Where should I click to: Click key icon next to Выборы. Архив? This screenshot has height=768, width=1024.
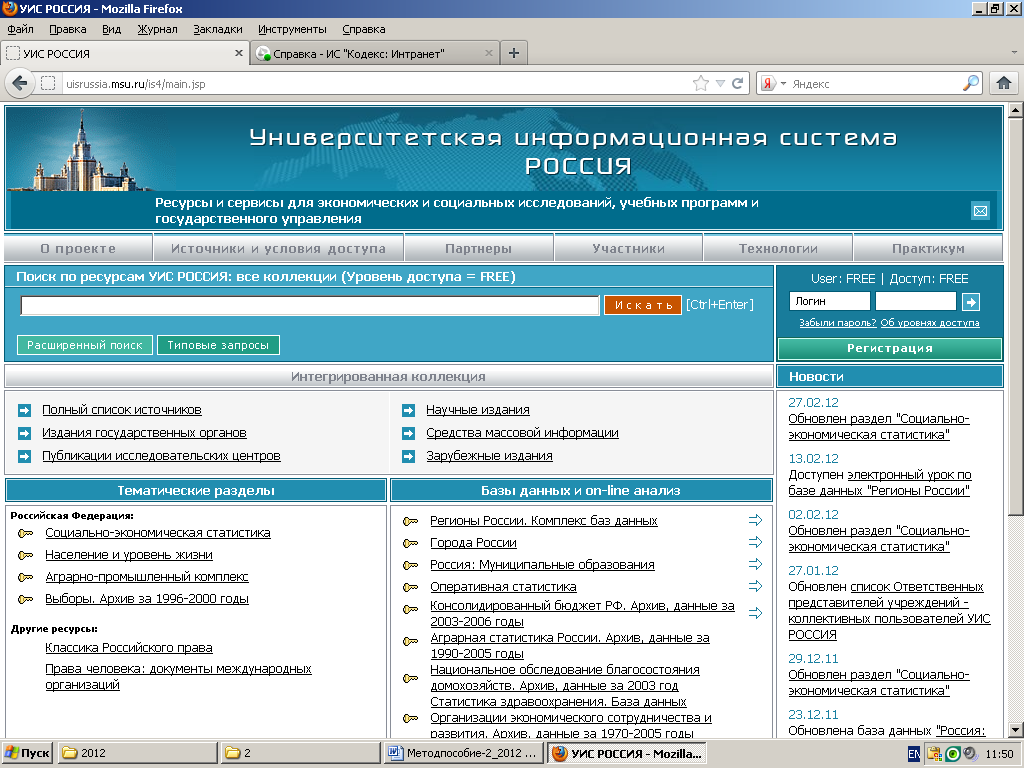point(25,599)
